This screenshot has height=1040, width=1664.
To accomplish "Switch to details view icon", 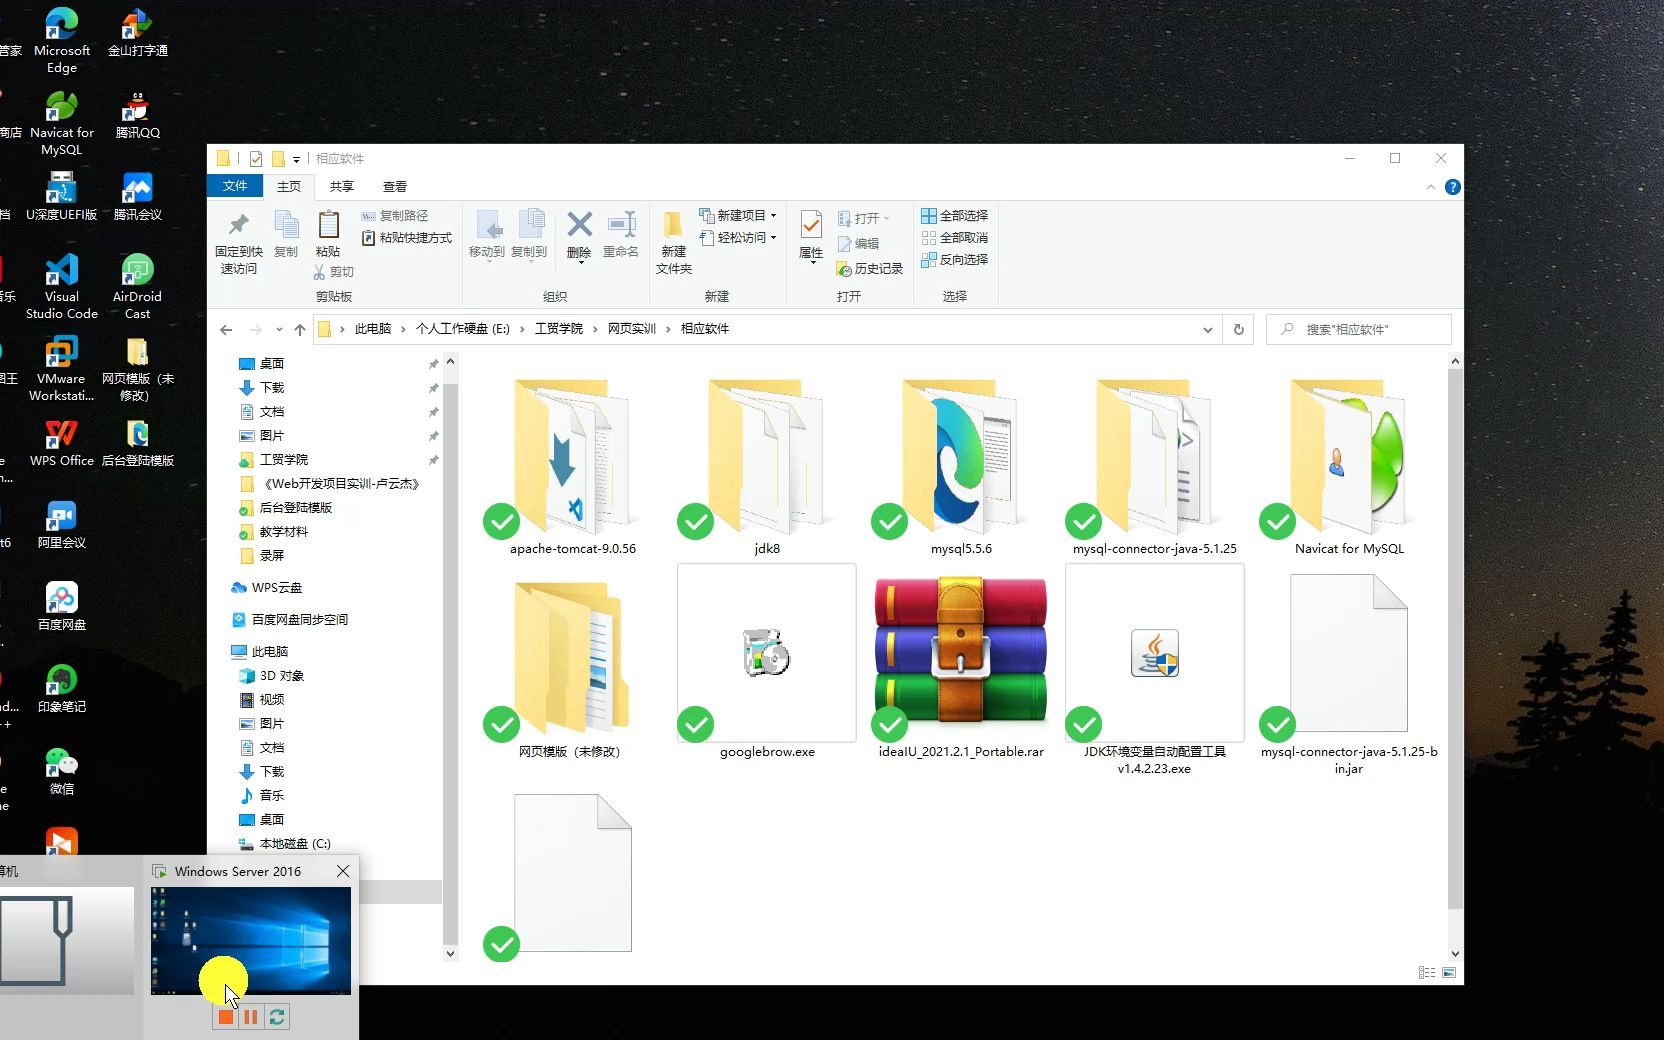I will (1427, 972).
